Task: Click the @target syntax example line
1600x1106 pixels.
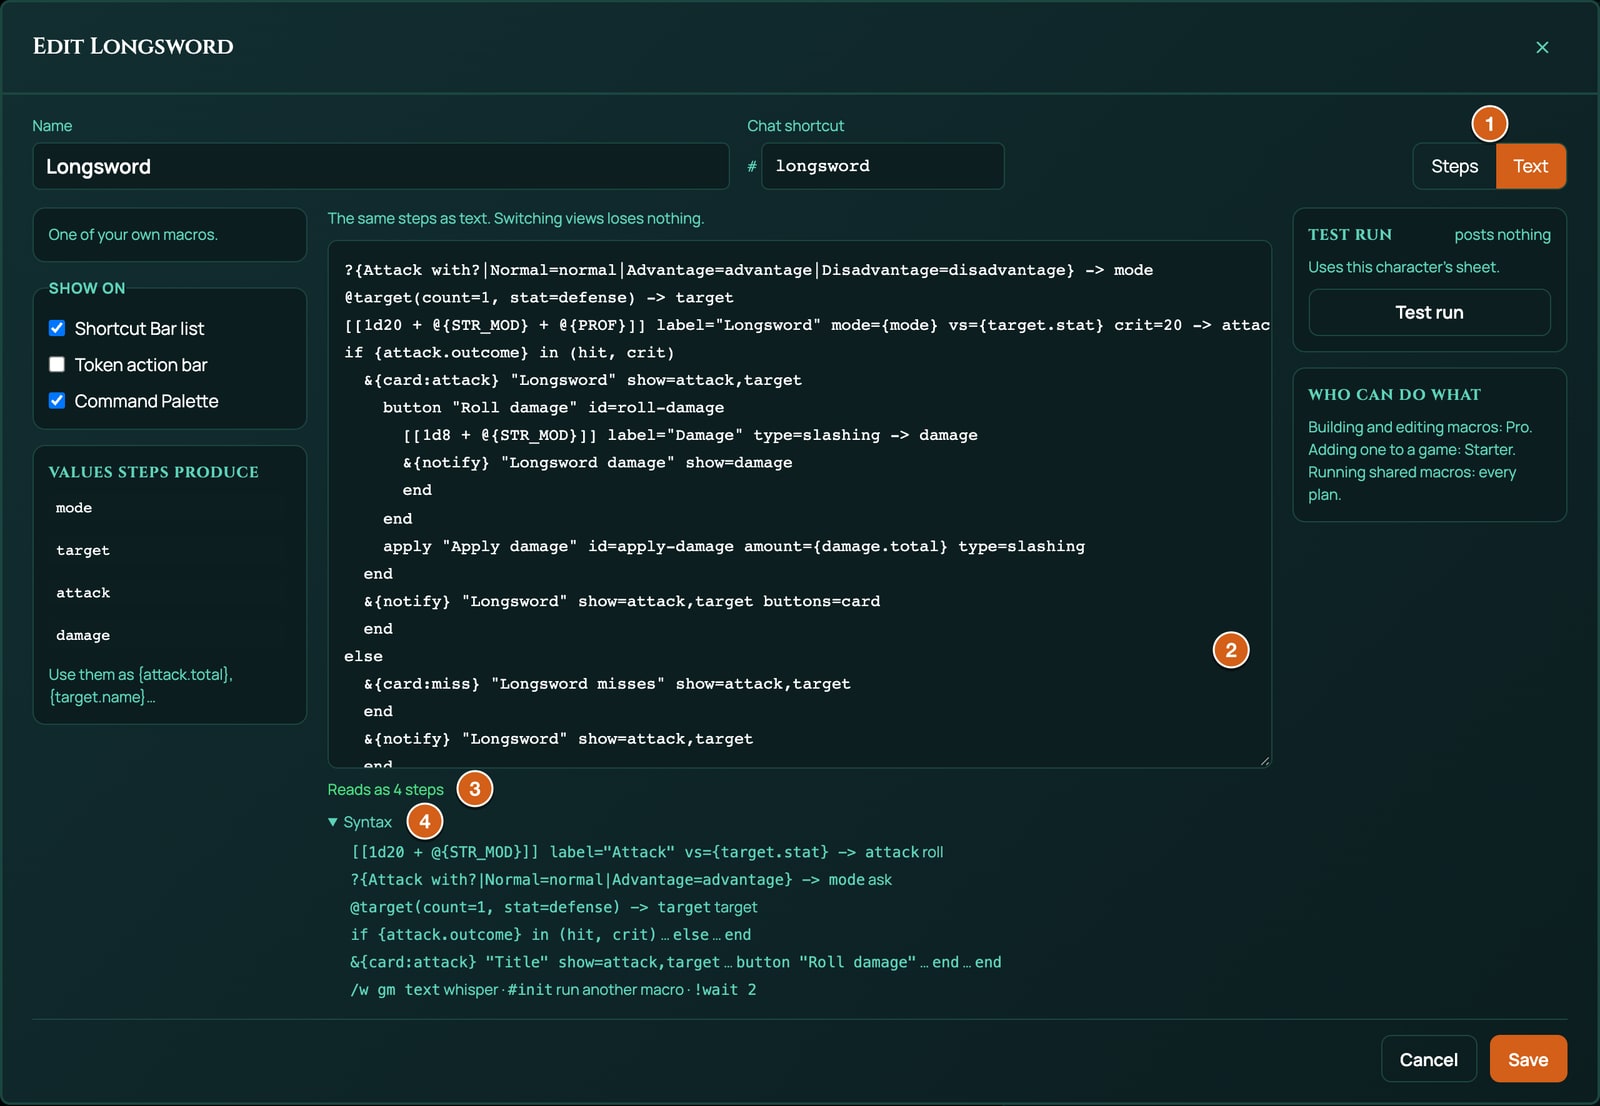Action: (554, 907)
